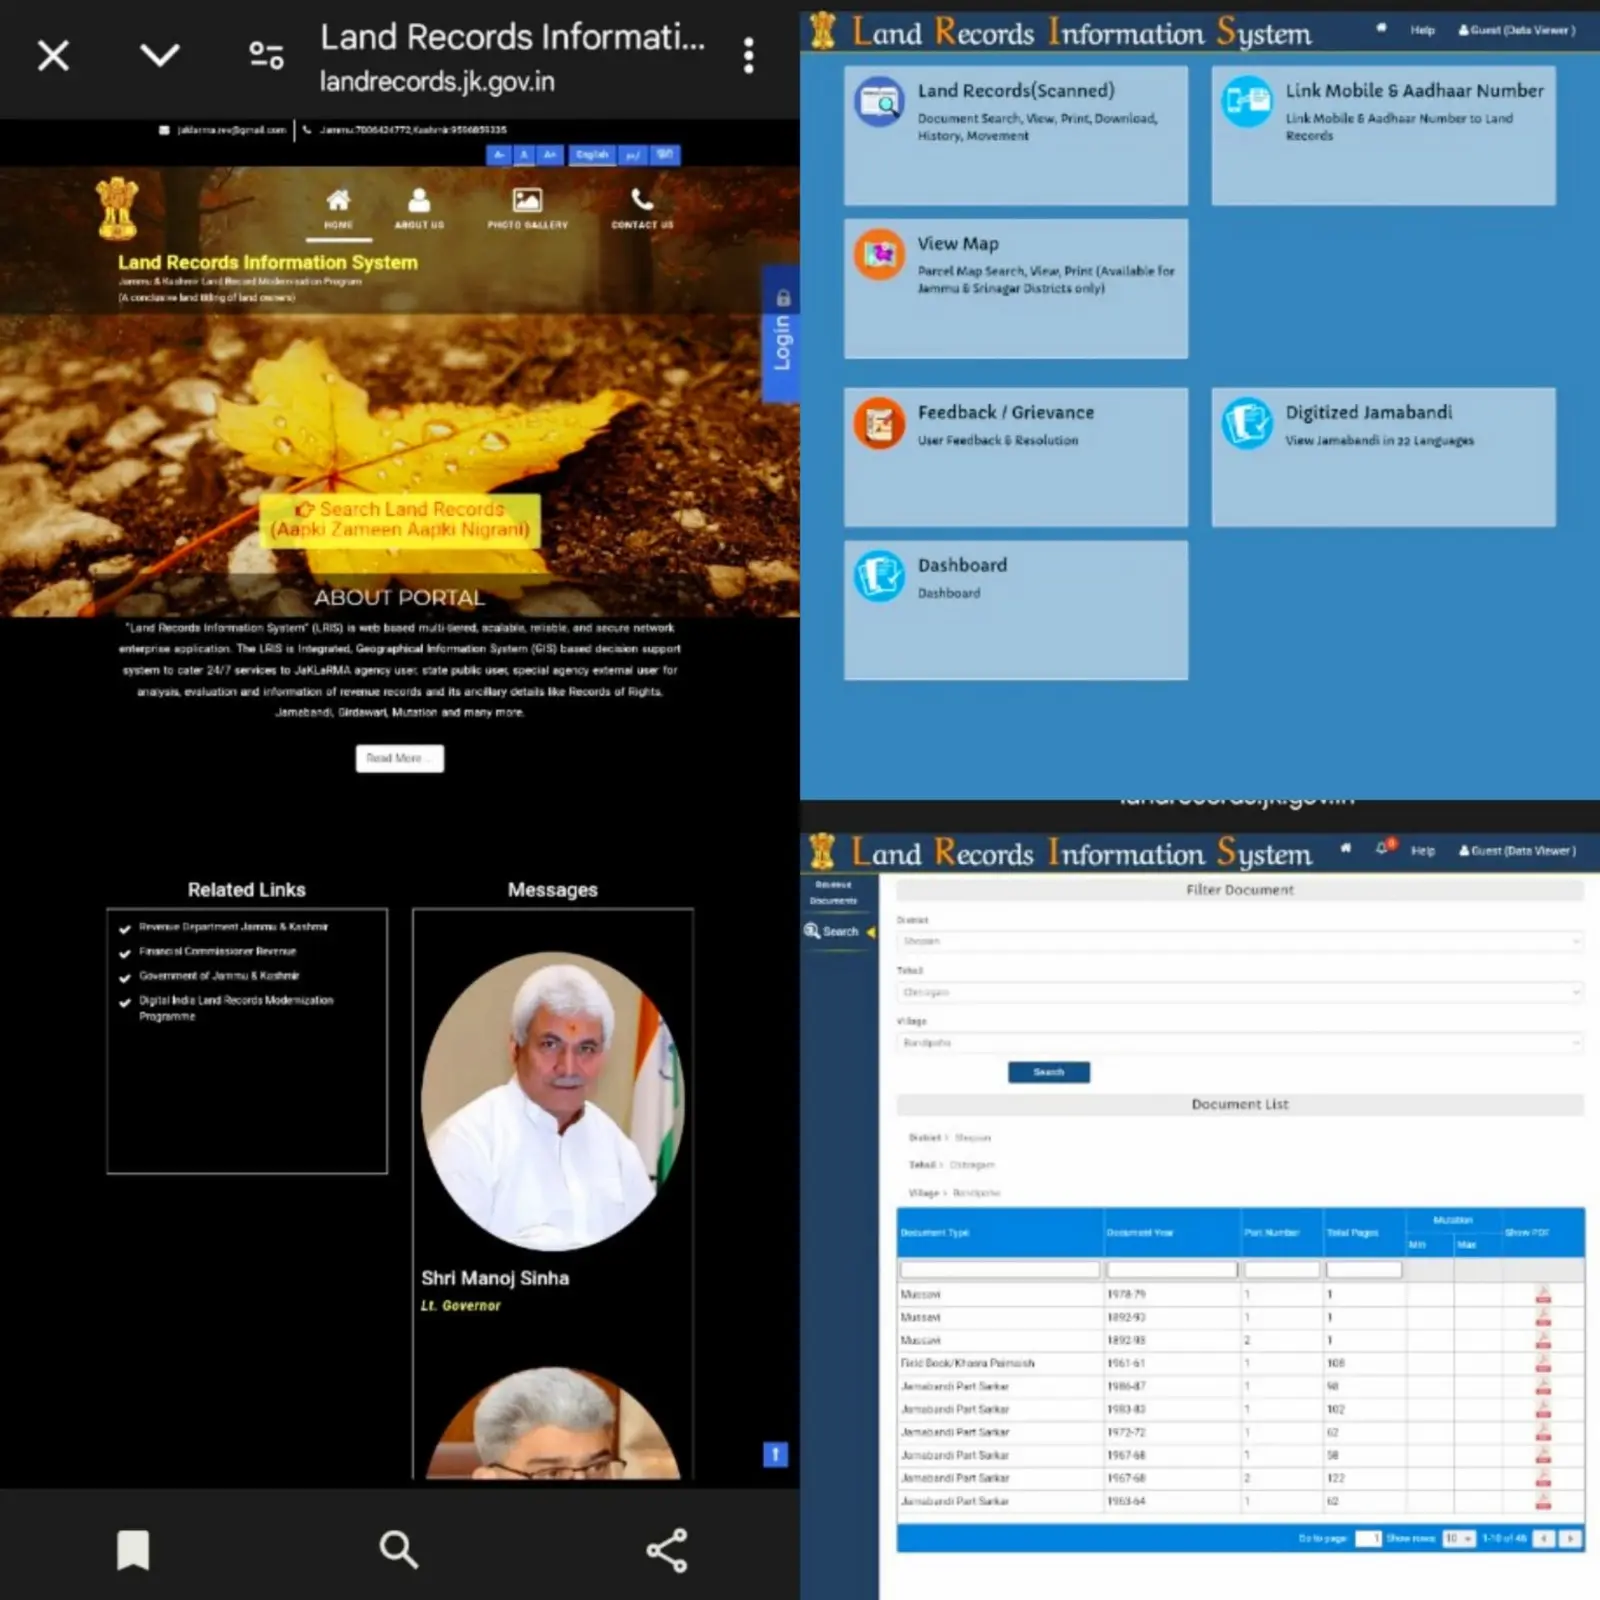Open the Tehsil dropdown in Filter Document

[x=1239, y=992]
